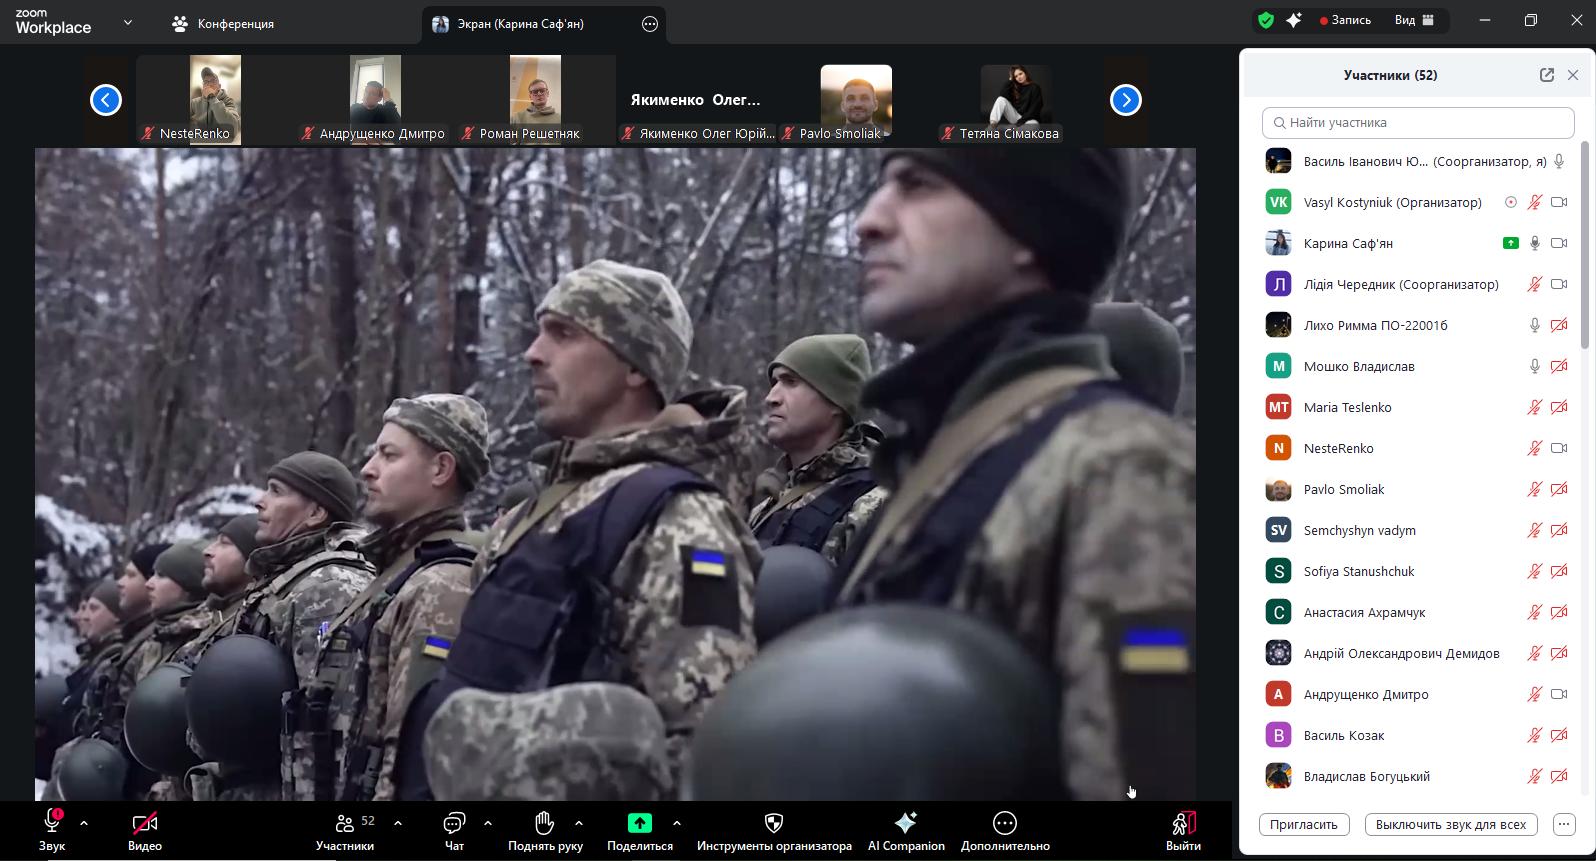Screen dimensions: 1596x861
Task: Click the green Поделиться share button
Action: coord(640,831)
